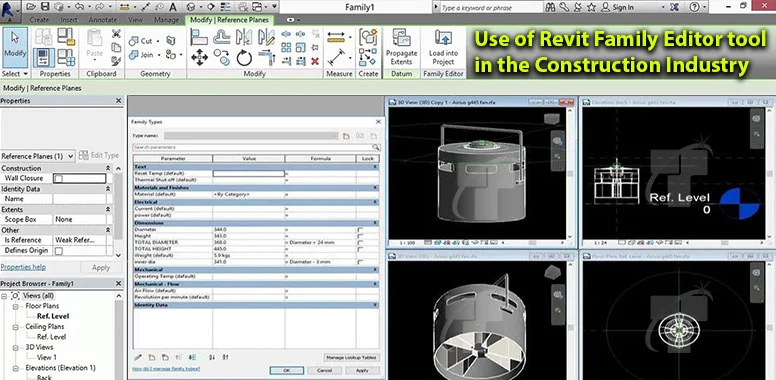Select the Ref. Level floor plan item
Viewport: 776px width, 380px height.
[53, 316]
